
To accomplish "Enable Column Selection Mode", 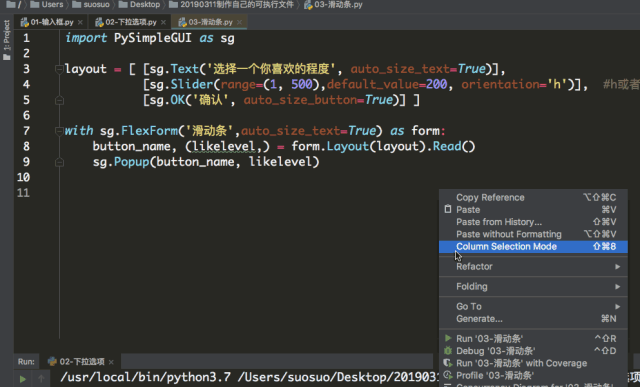I will [x=533, y=247].
